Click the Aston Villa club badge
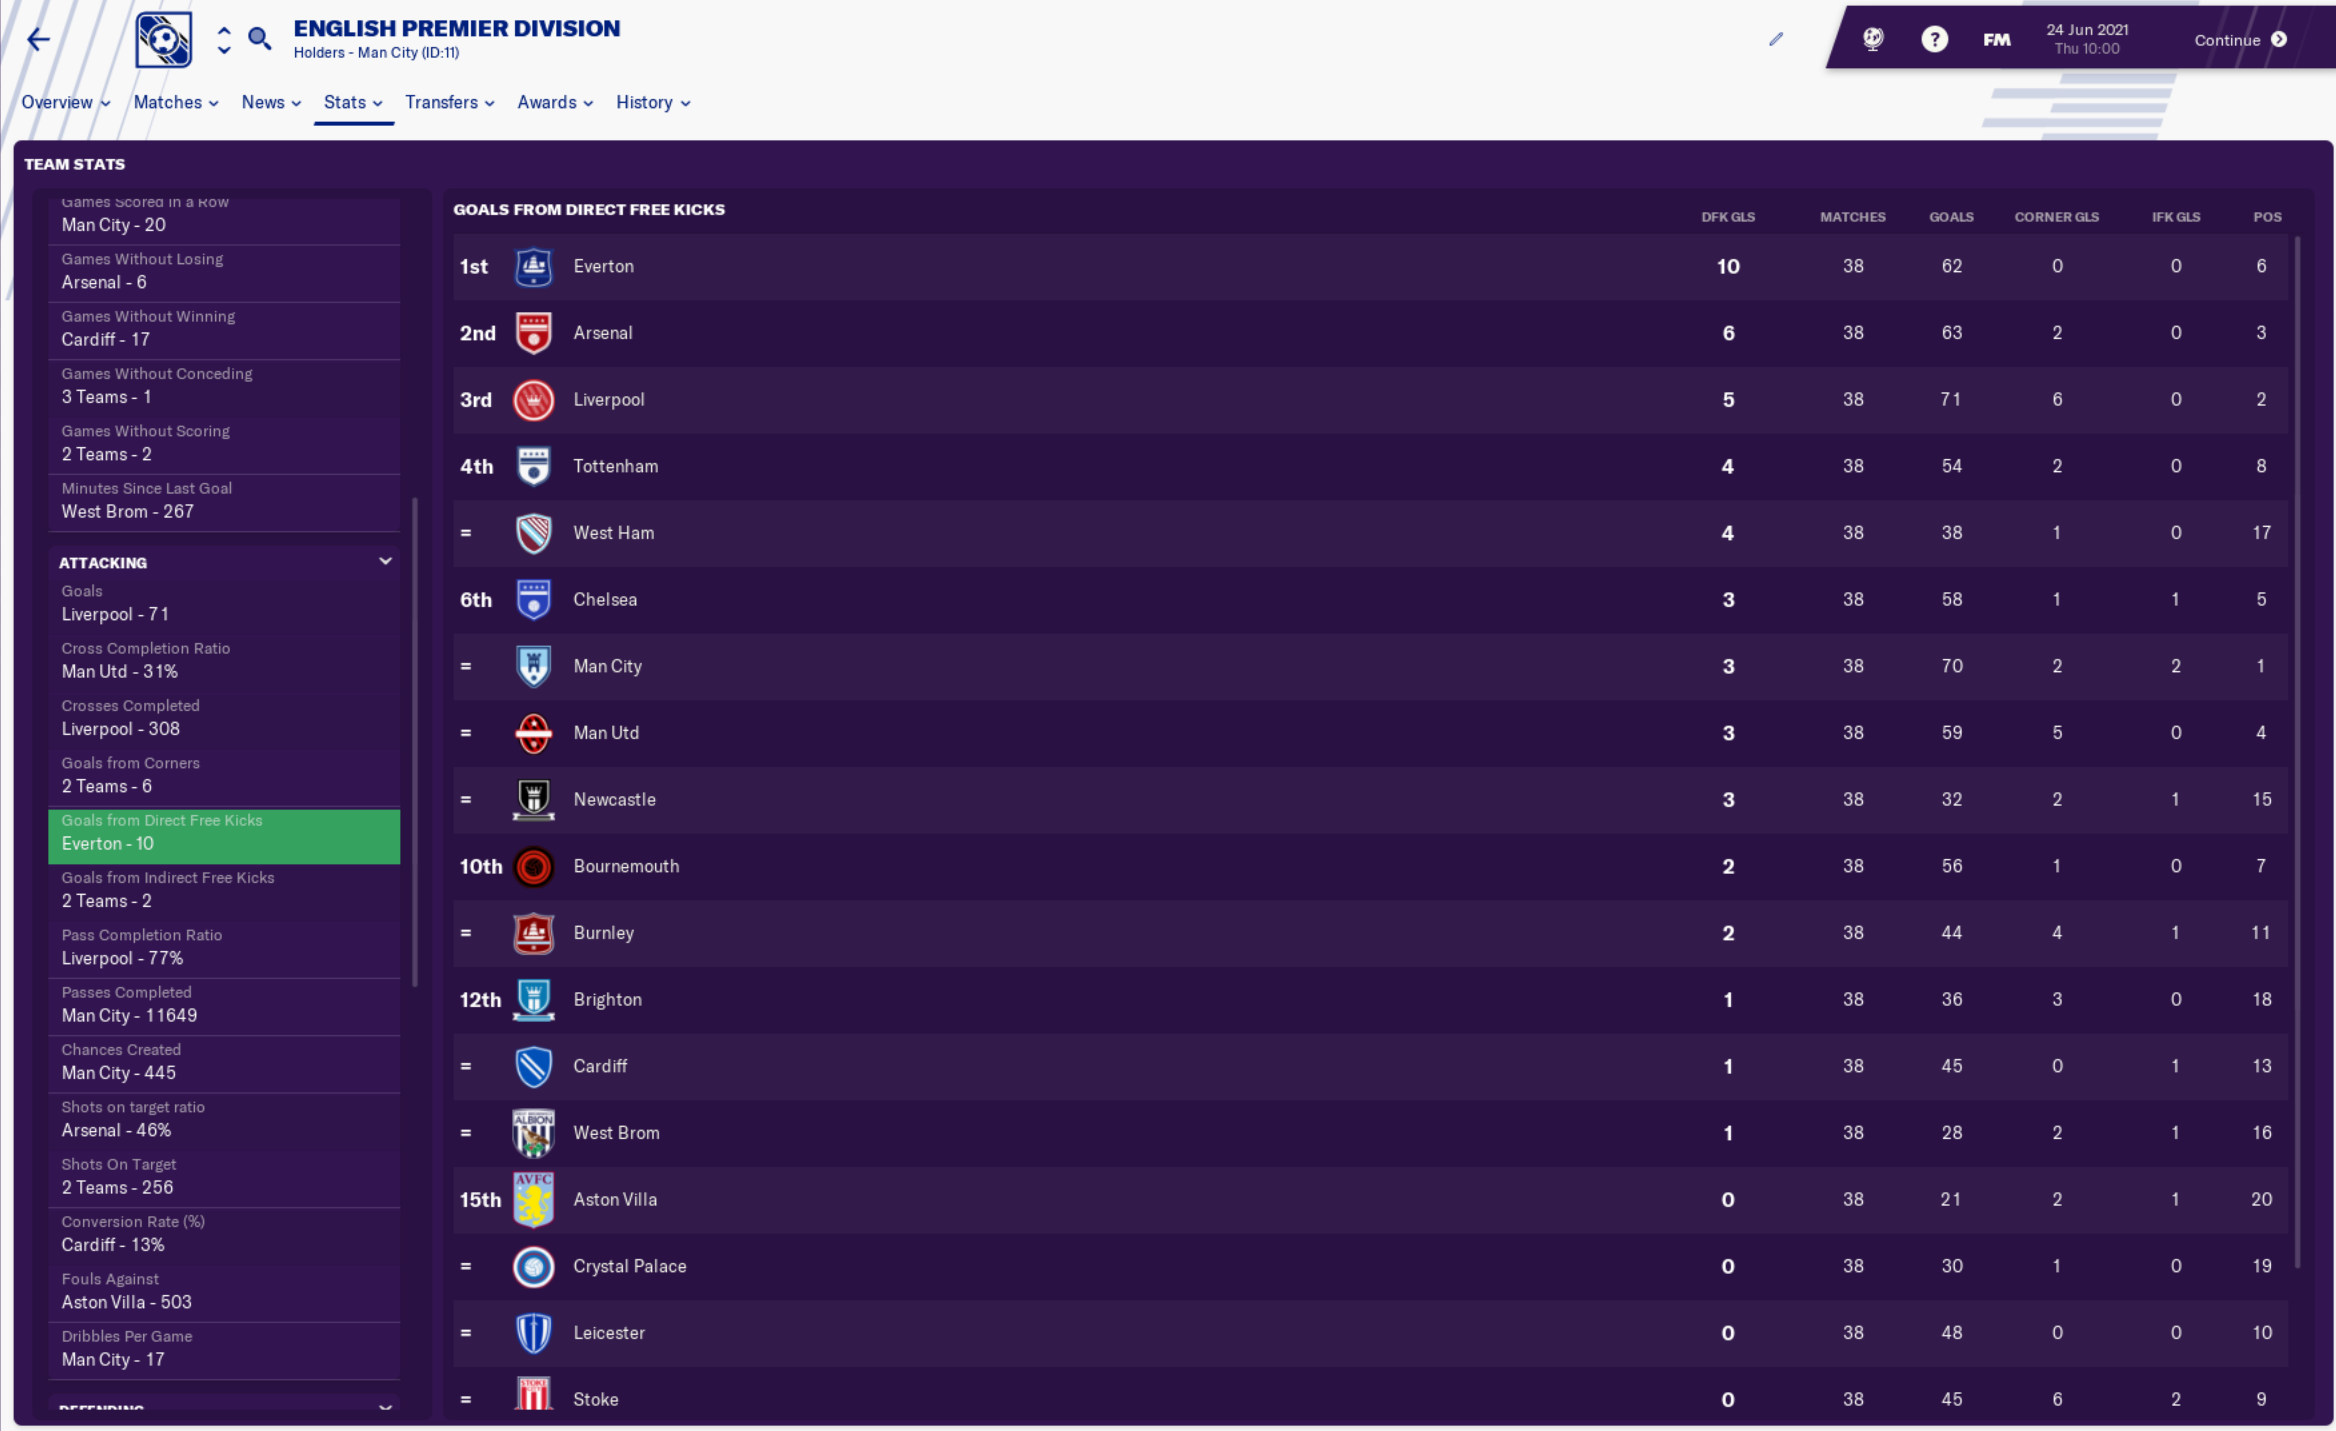2336x1431 pixels. pos(533,1199)
